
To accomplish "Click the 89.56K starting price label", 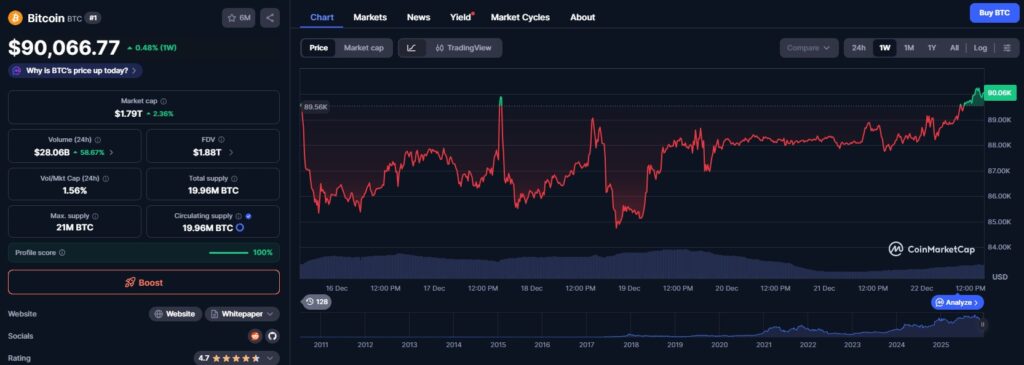I will (316, 106).
